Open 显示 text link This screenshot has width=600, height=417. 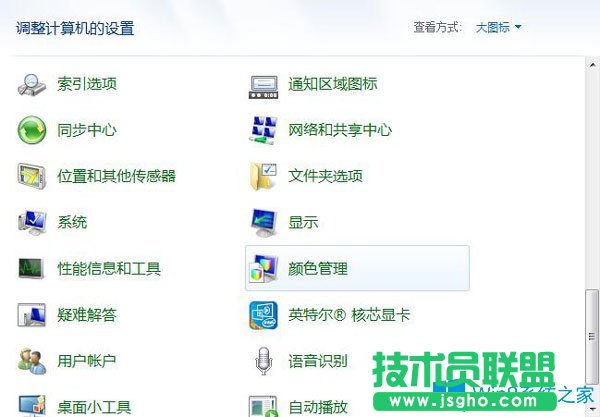[303, 222]
